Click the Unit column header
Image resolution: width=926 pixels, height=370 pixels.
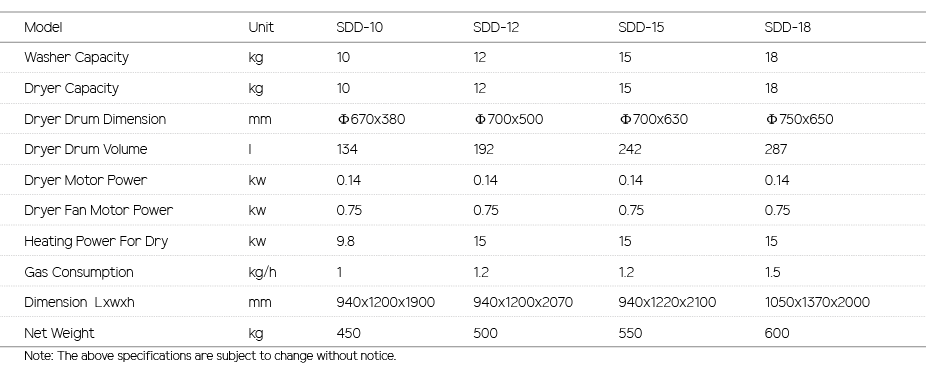point(261,27)
